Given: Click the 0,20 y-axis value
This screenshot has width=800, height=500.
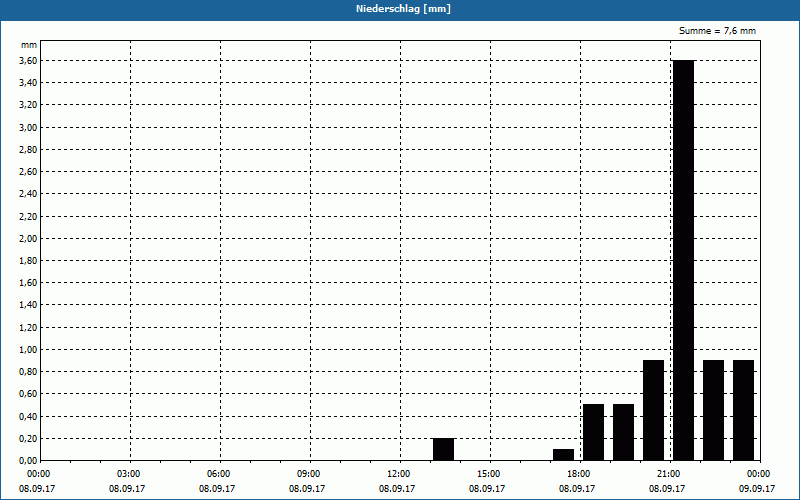Looking at the screenshot, I should pyautogui.click(x=28, y=438).
